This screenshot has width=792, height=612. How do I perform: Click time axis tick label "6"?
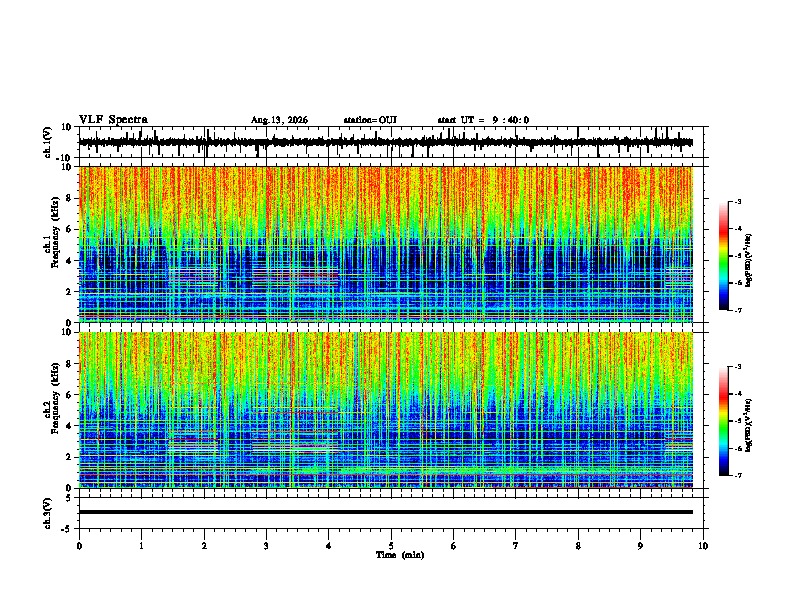(453, 546)
